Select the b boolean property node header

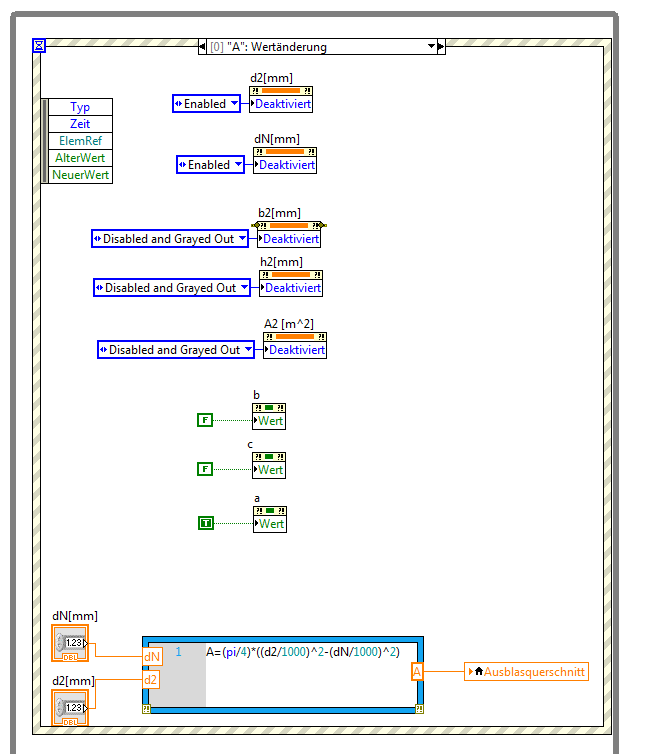[x=269, y=408]
